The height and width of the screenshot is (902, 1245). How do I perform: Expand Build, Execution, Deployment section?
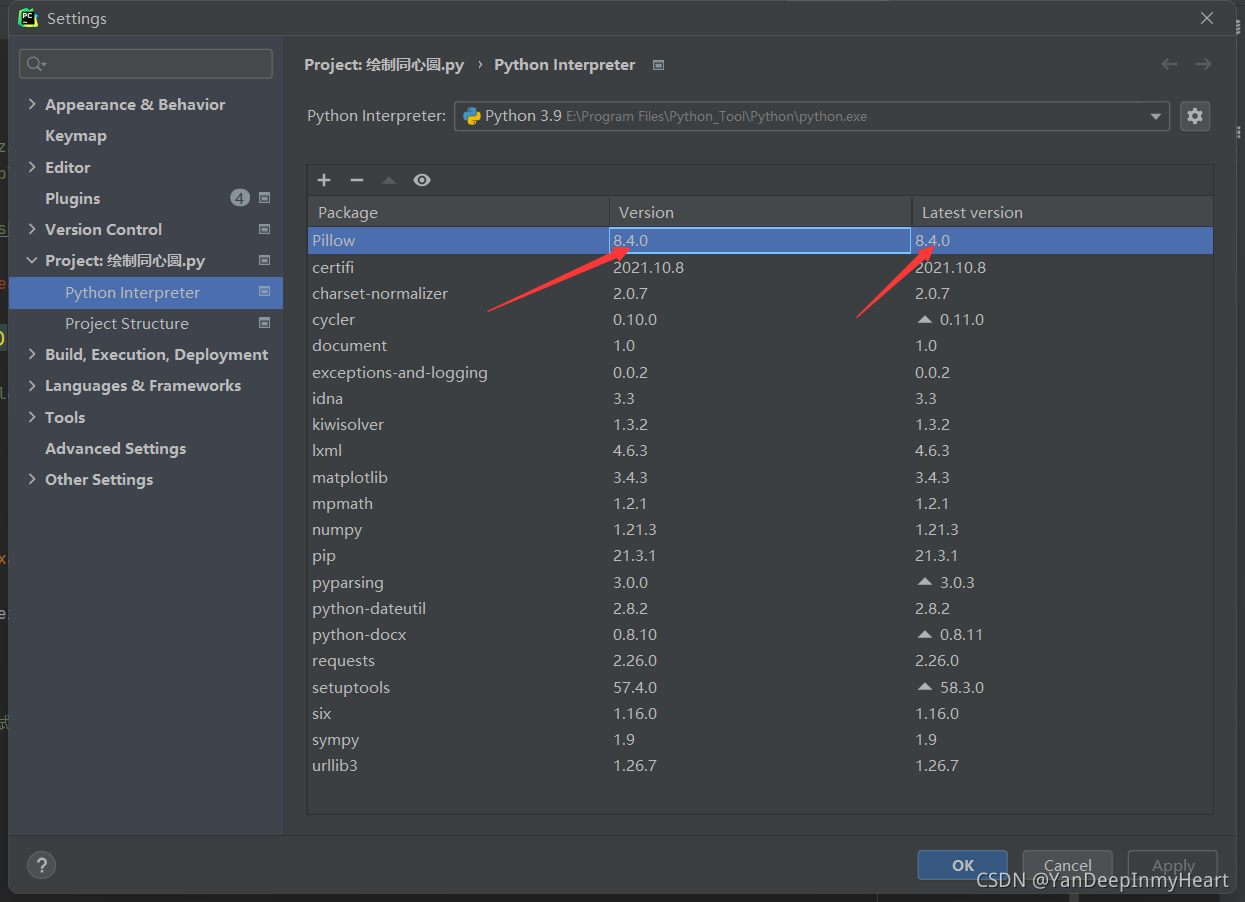(32, 354)
